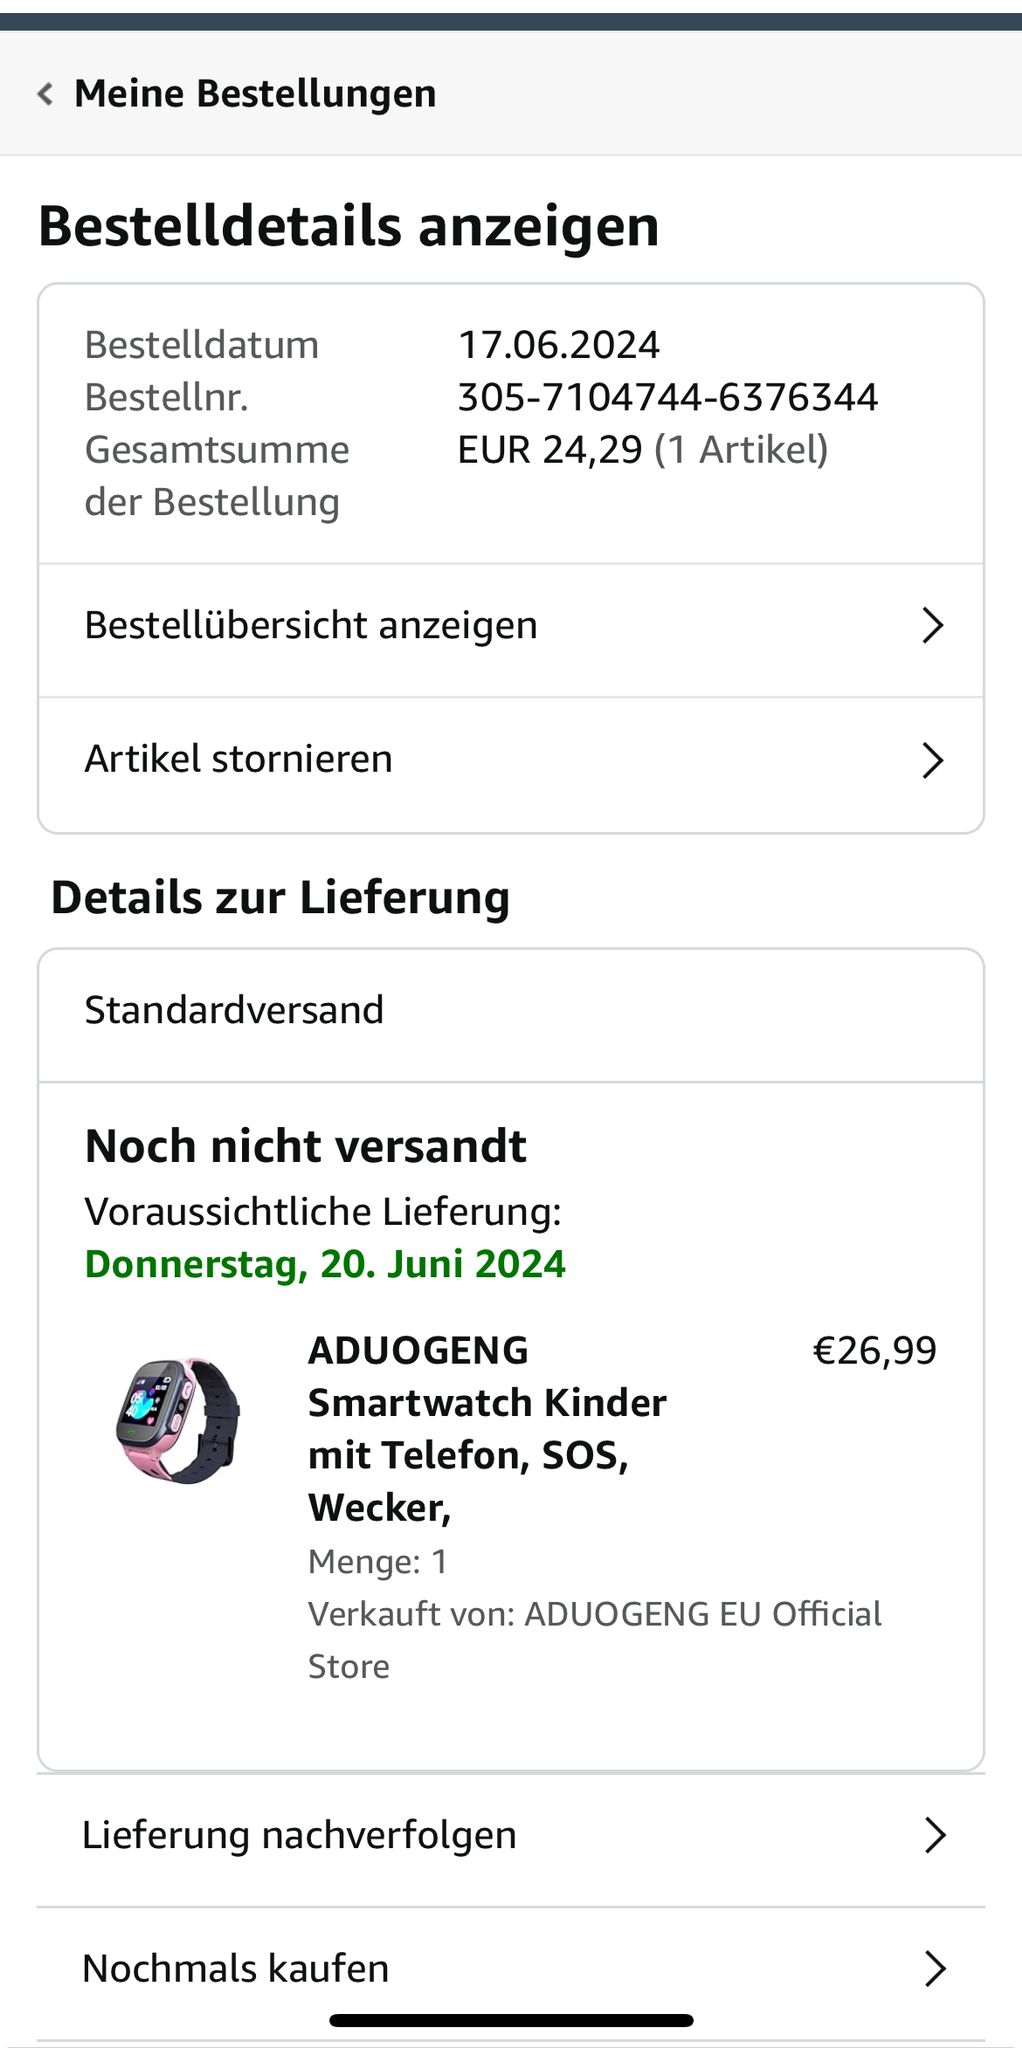Open Bestellübersicht anzeigen row
Viewport: 1022px width, 2048px height.
[x=311, y=626]
